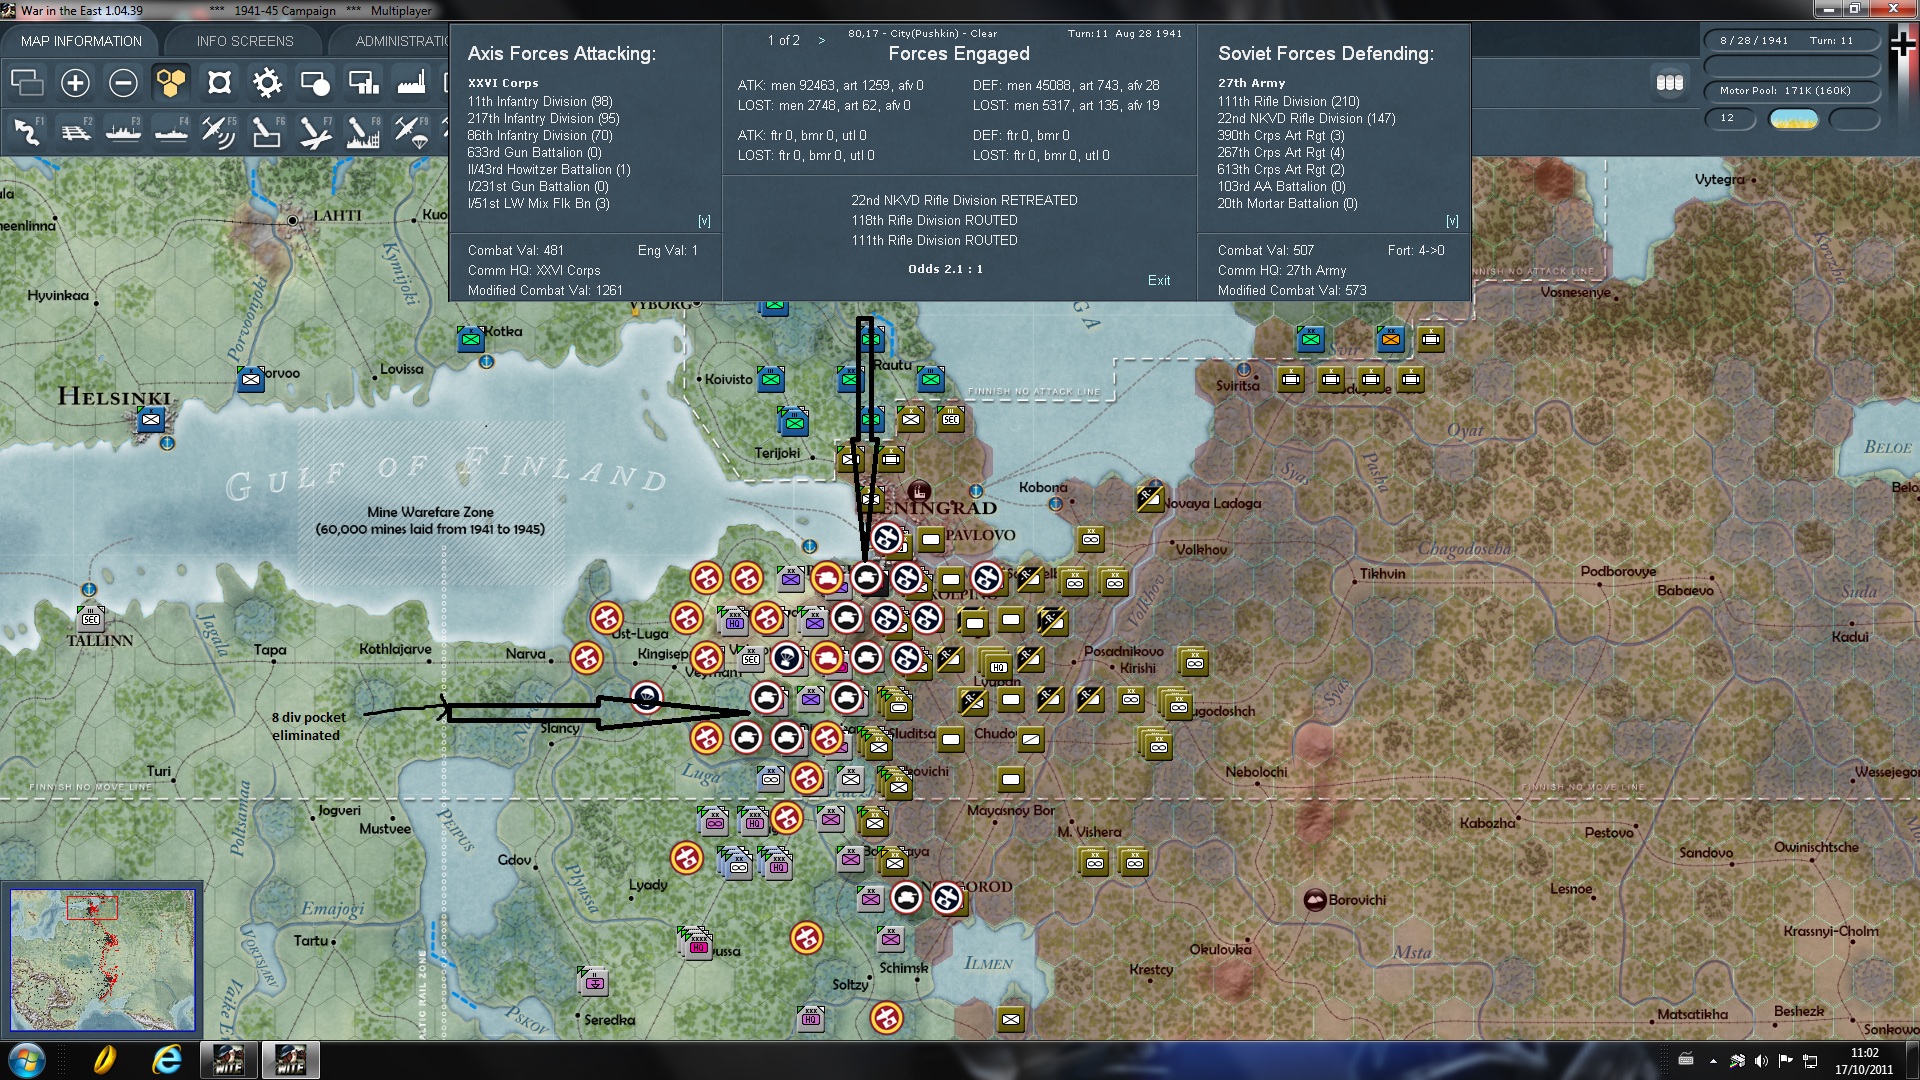The height and width of the screenshot is (1080, 1920).
Task: Click the minimap thumbnail
Action: click(102, 960)
